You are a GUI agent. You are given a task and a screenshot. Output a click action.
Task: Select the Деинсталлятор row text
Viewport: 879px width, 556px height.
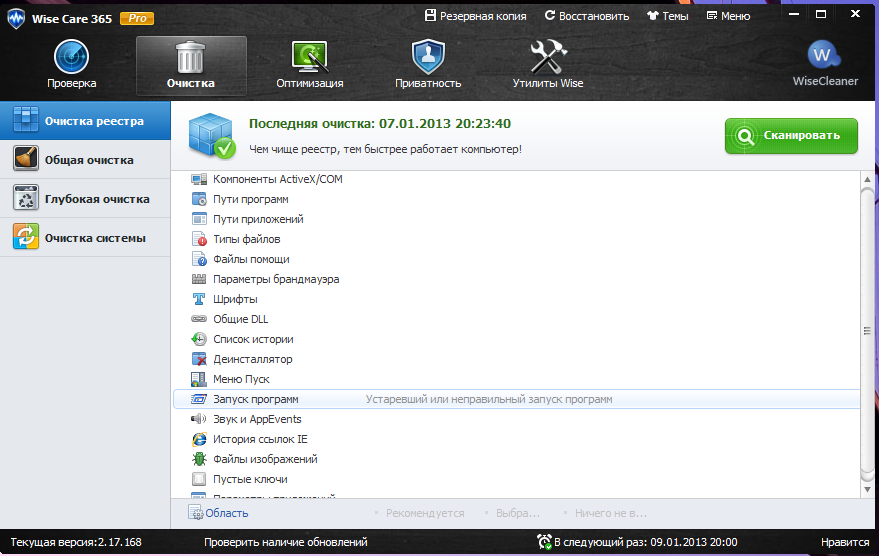click(253, 359)
